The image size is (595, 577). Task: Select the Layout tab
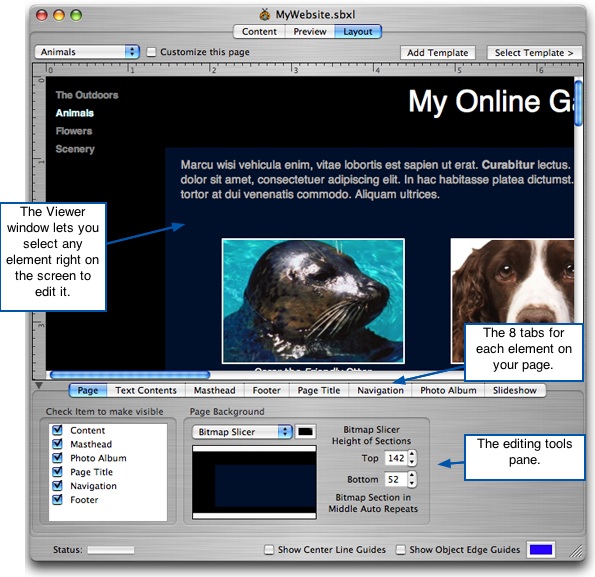[x=358, y=31]
